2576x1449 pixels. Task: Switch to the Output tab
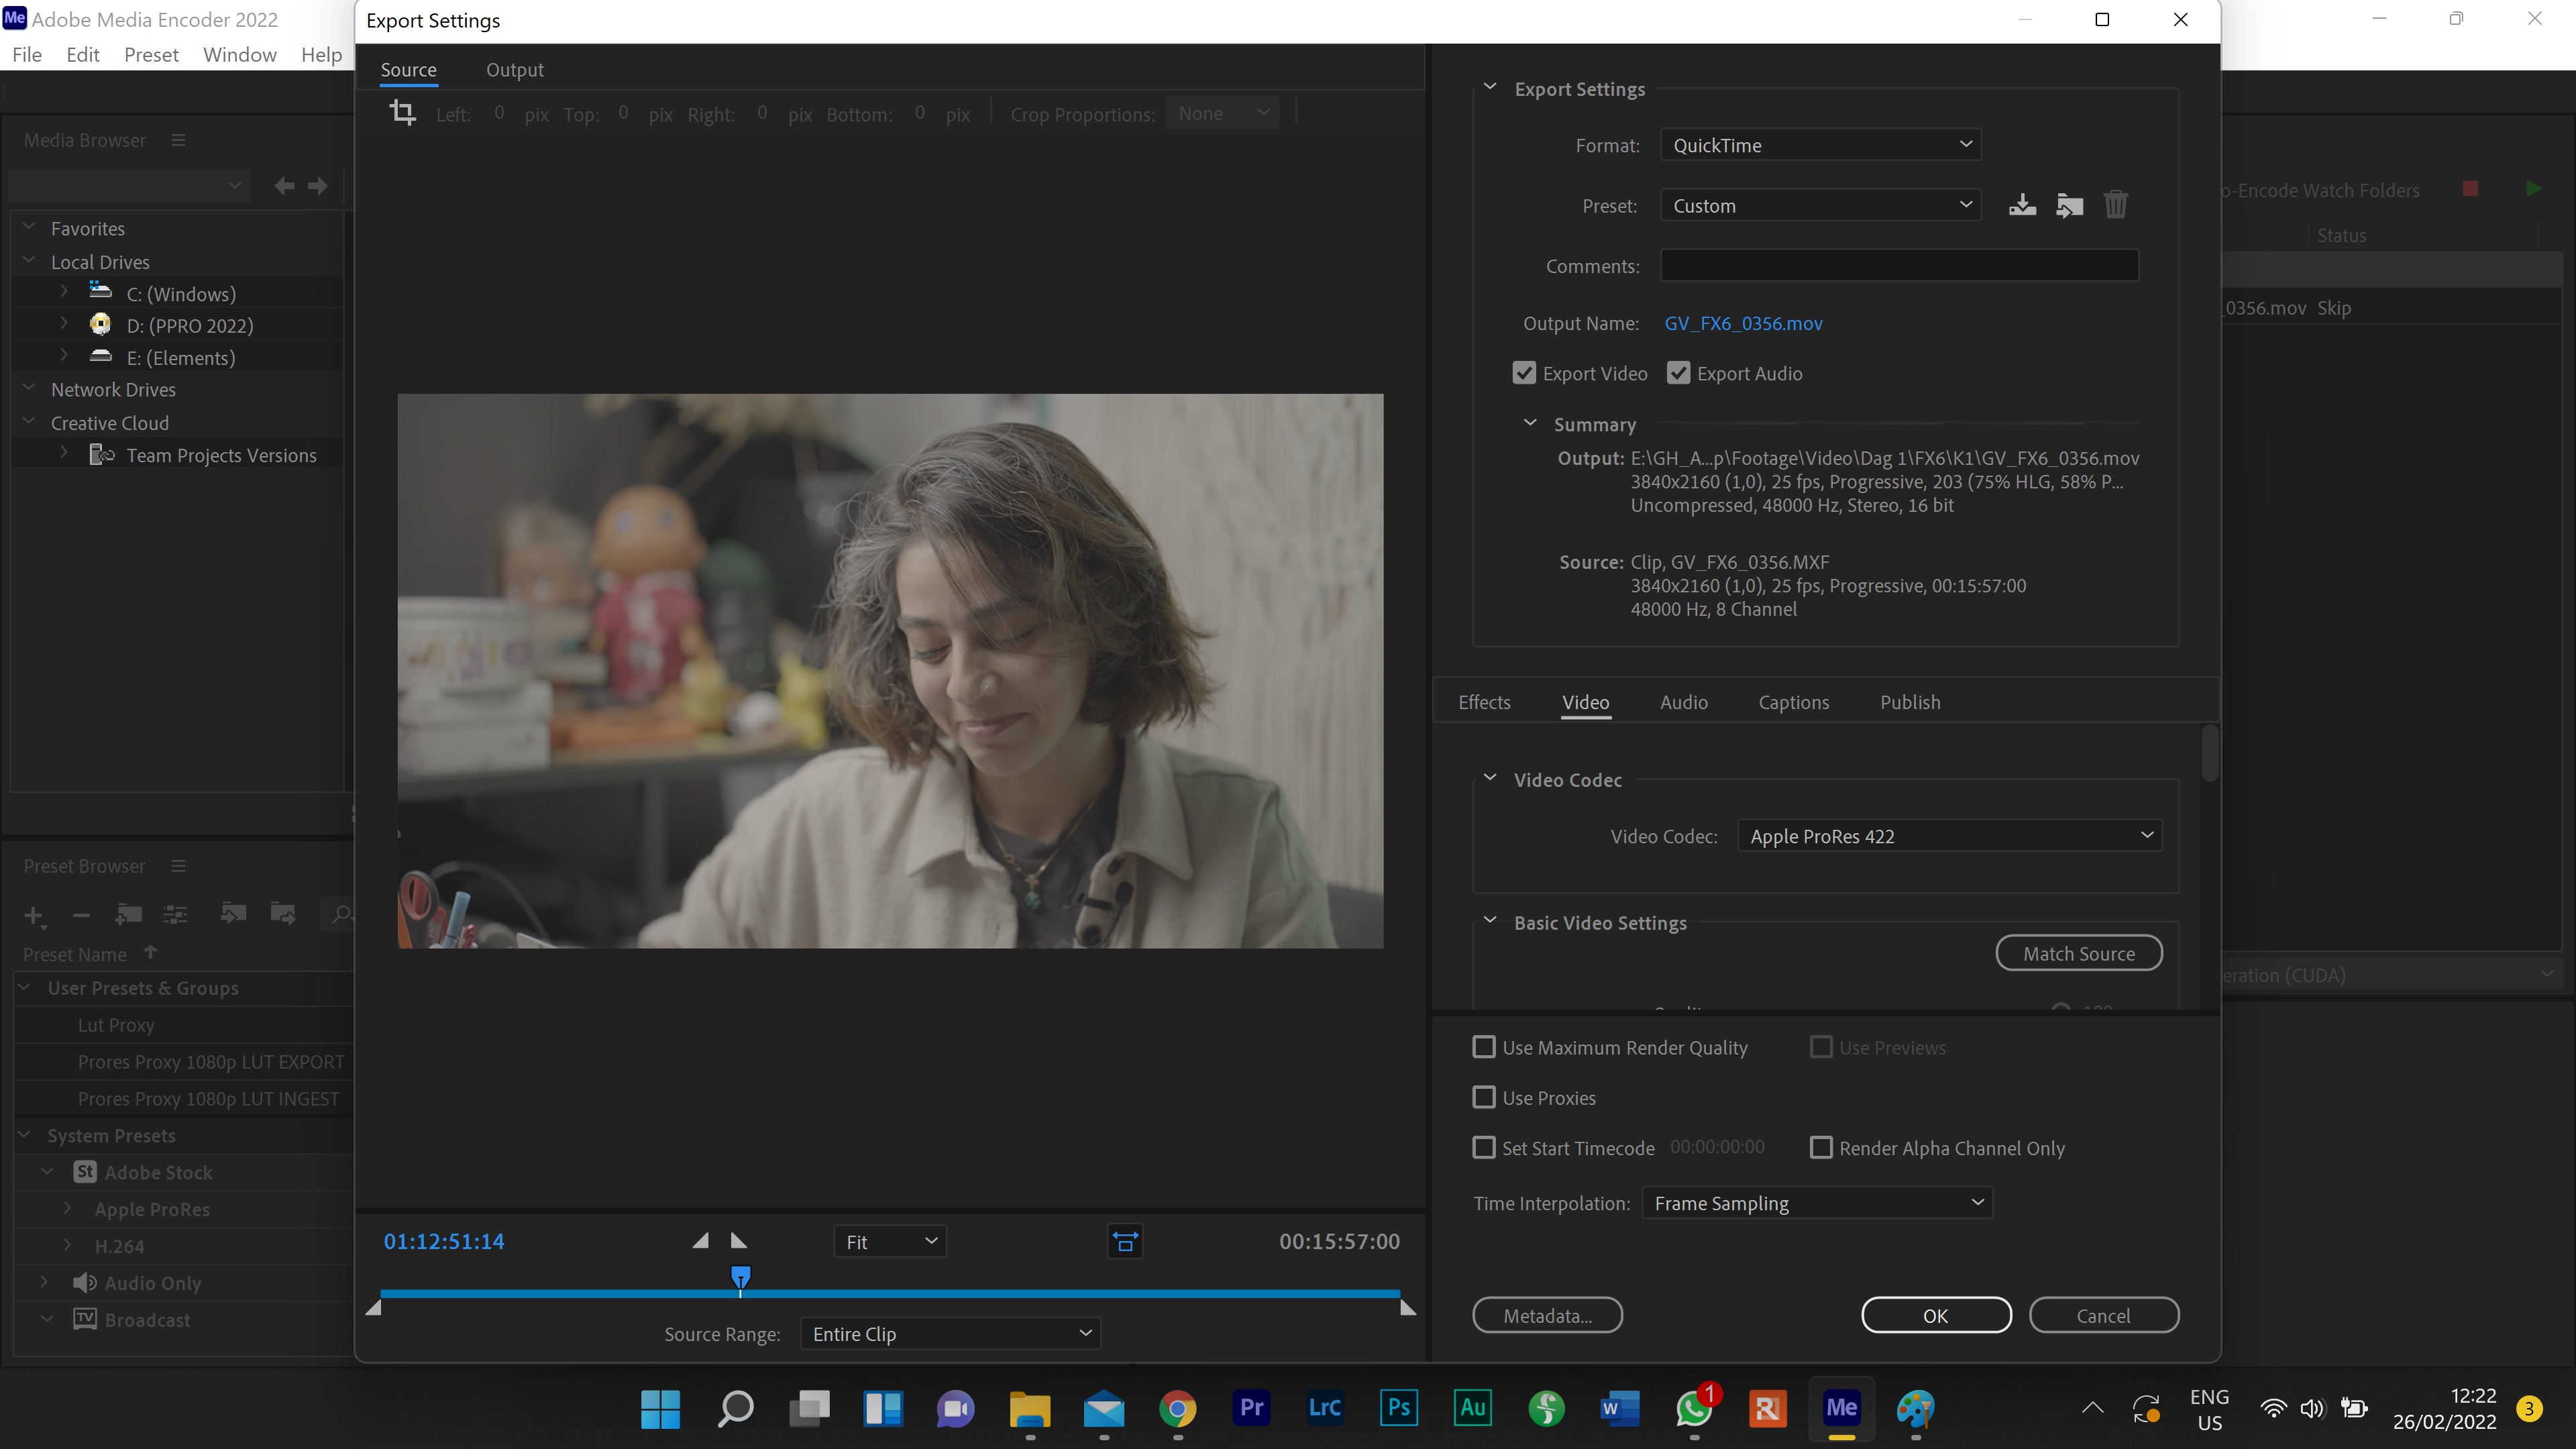[515, 69]
